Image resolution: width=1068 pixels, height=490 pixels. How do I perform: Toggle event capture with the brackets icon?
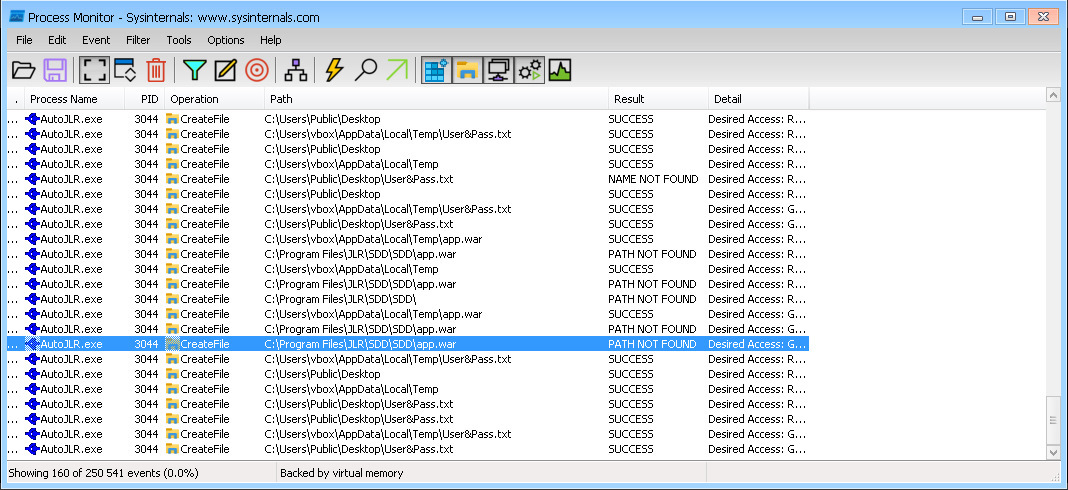click(94, 70)
